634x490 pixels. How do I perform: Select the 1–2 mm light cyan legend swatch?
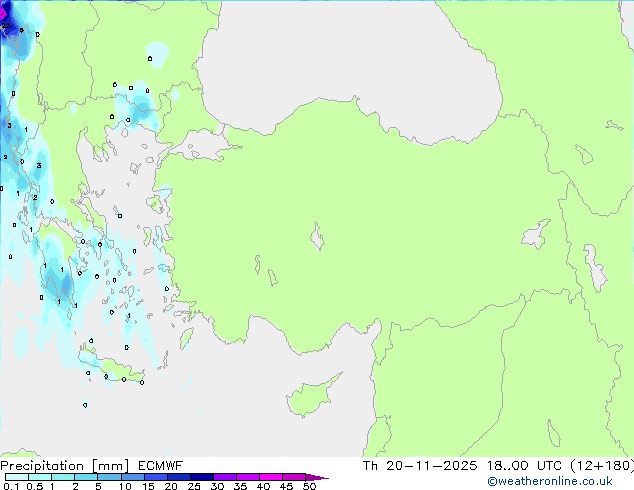64,477
